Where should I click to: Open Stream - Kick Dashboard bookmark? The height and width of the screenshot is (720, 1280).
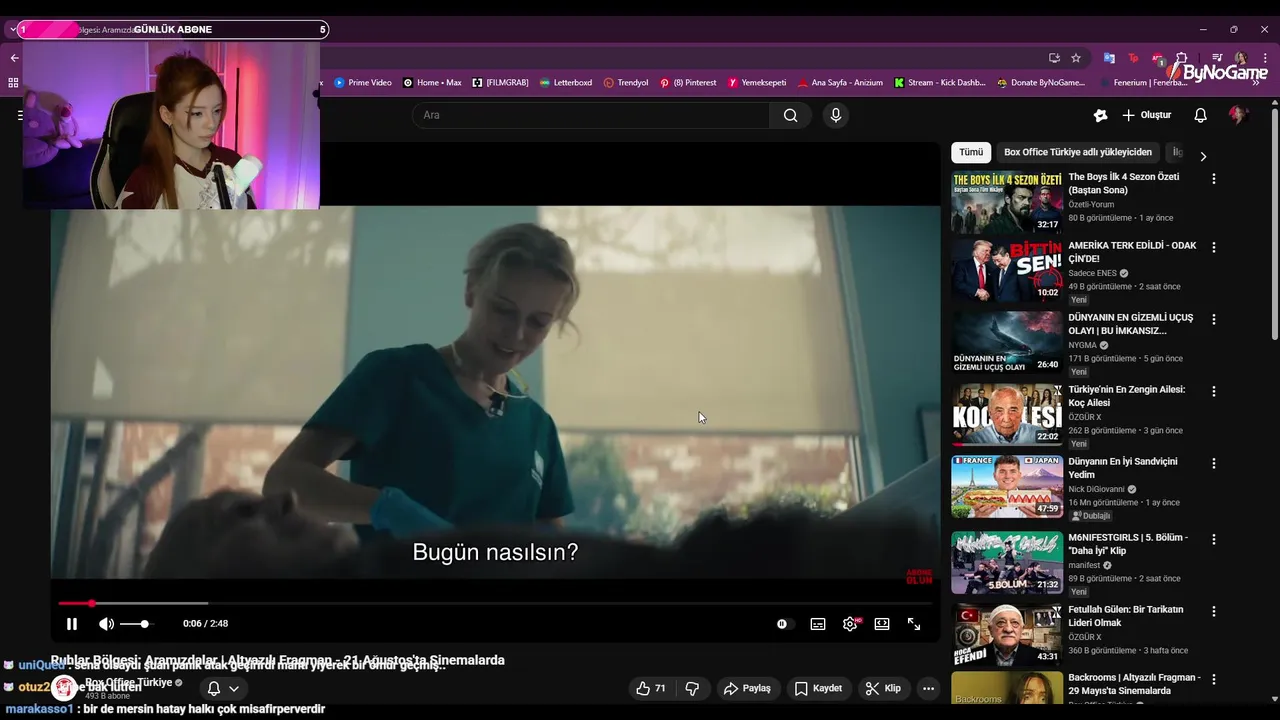pos(940,83)
